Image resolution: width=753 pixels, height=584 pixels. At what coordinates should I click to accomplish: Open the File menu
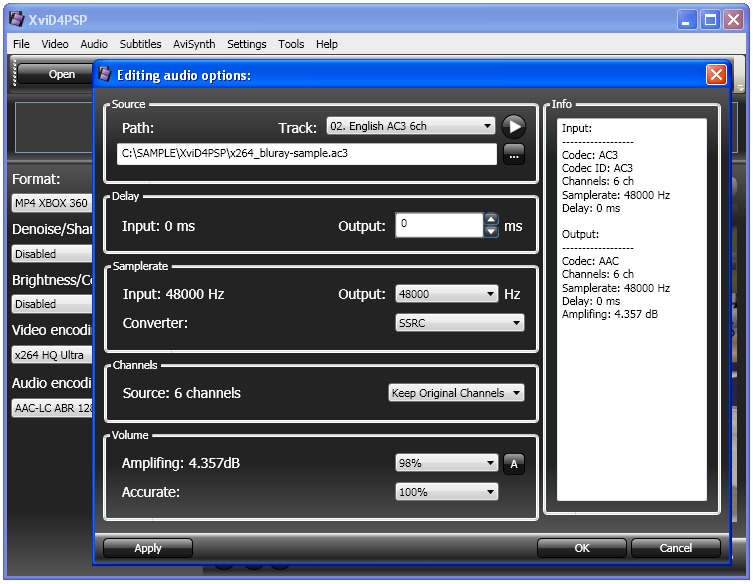[21, 44]
